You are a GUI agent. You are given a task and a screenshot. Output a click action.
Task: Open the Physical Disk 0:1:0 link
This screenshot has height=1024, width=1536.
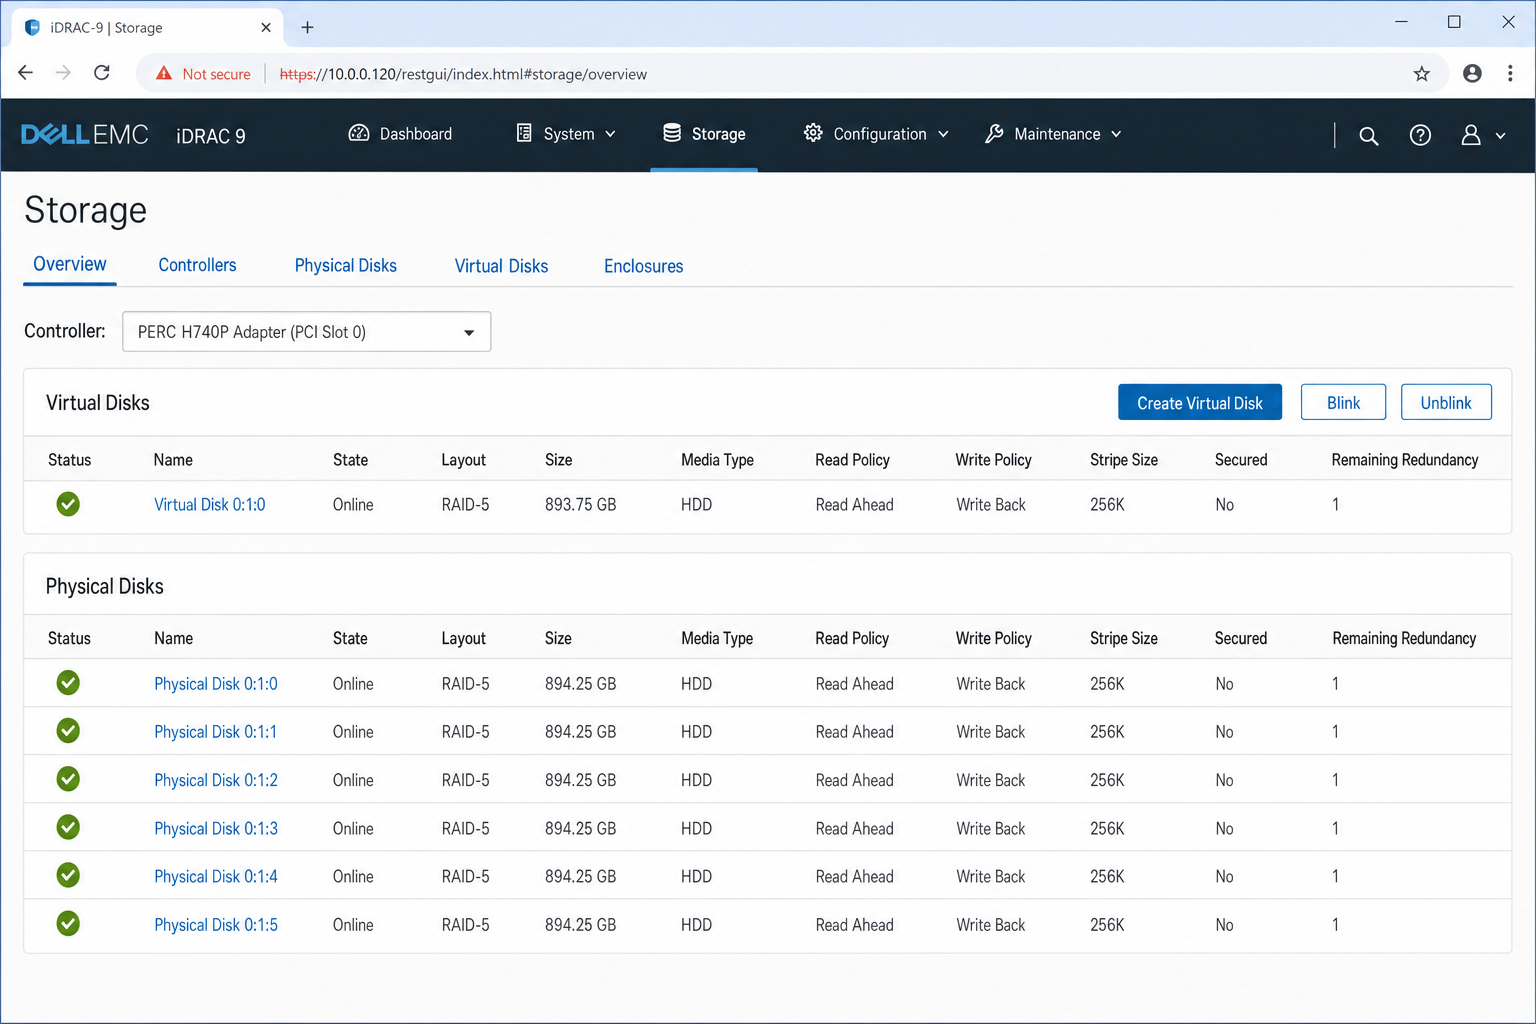click(x=215, y=684)
